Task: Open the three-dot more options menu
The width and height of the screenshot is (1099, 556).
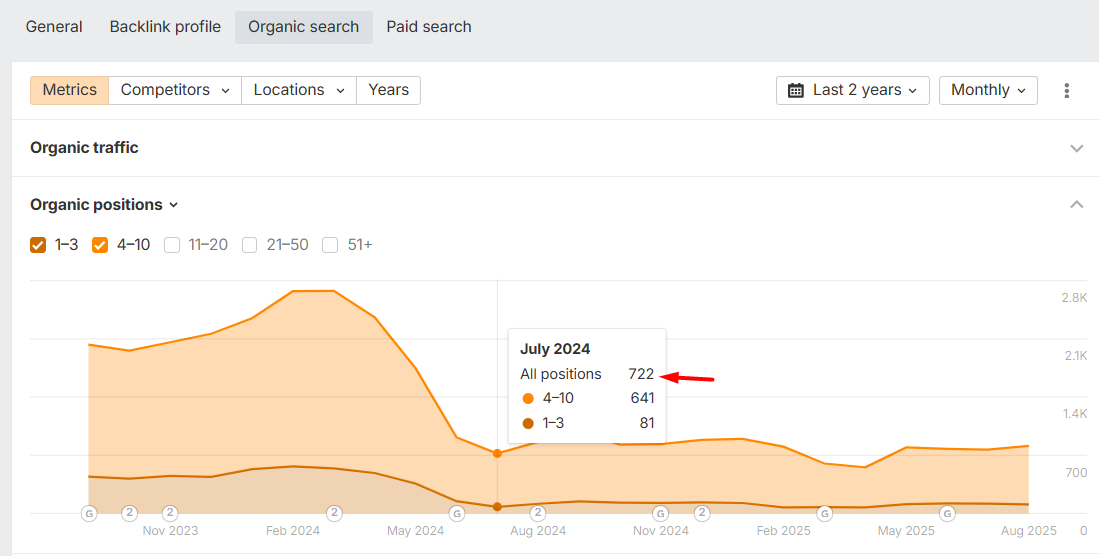Action: tap(1067, 91)
